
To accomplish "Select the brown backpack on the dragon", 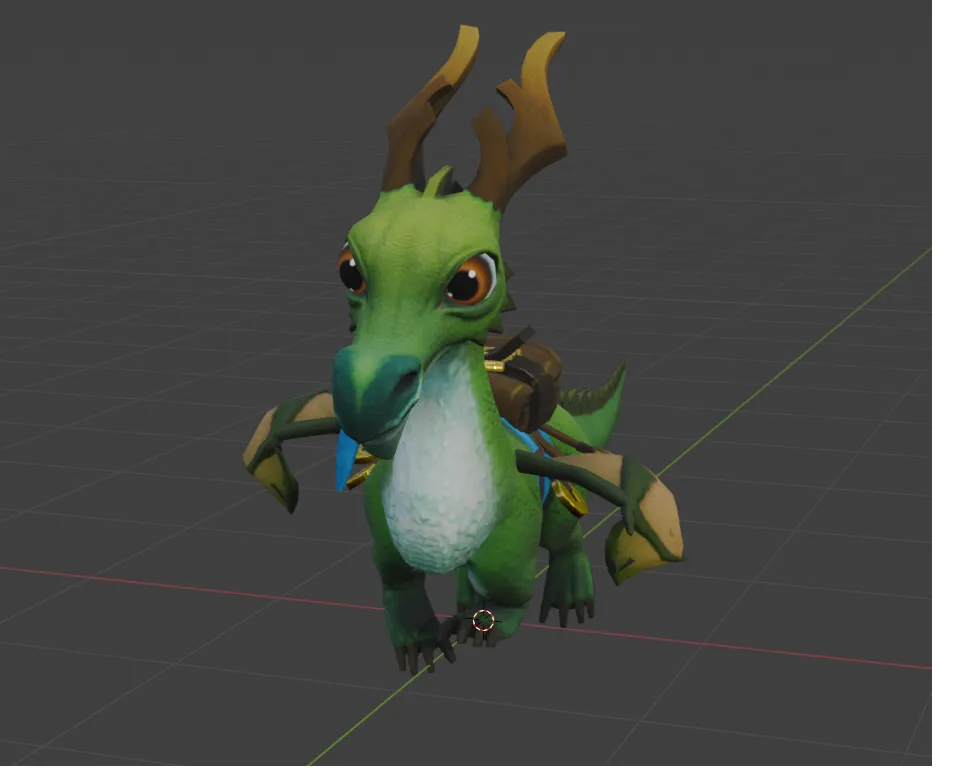I will [x=525, y=380].
